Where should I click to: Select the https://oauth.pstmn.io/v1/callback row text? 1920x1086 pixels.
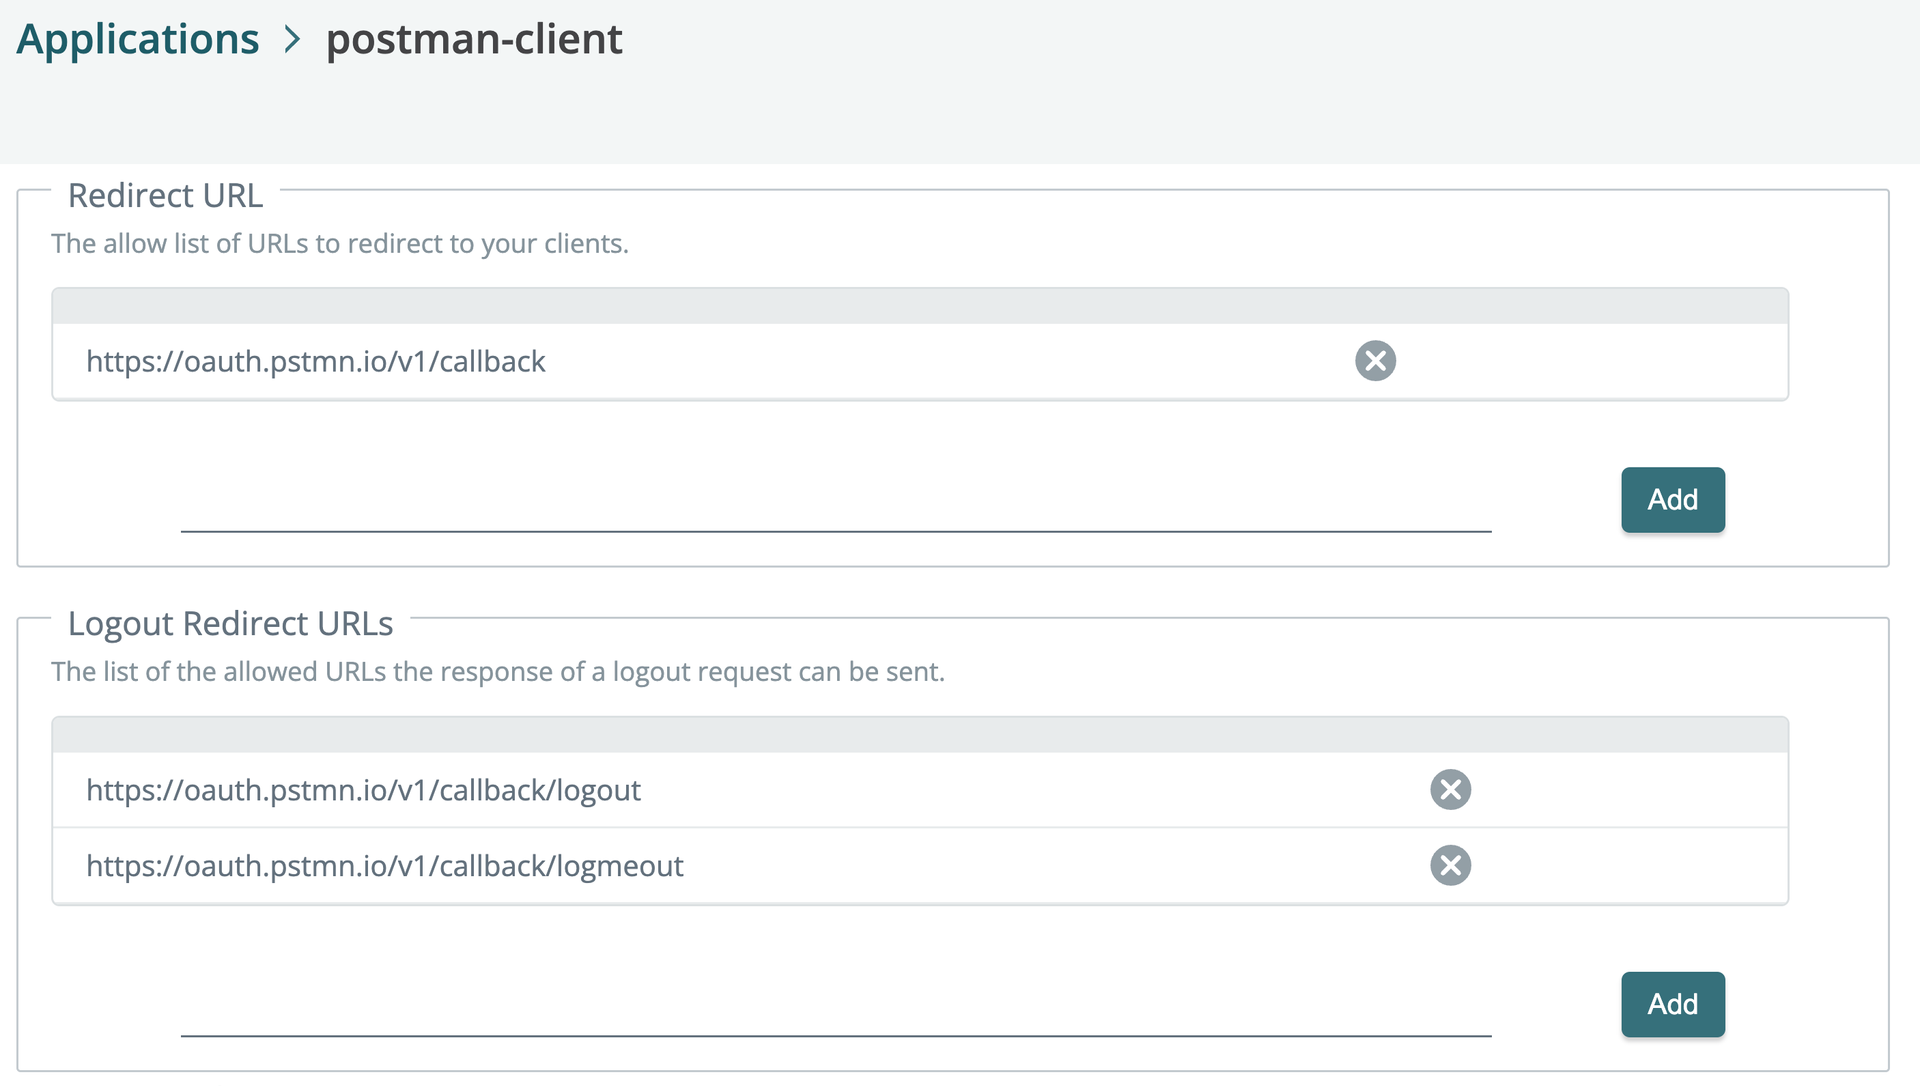pyautogui.click(x=316, y=361)
